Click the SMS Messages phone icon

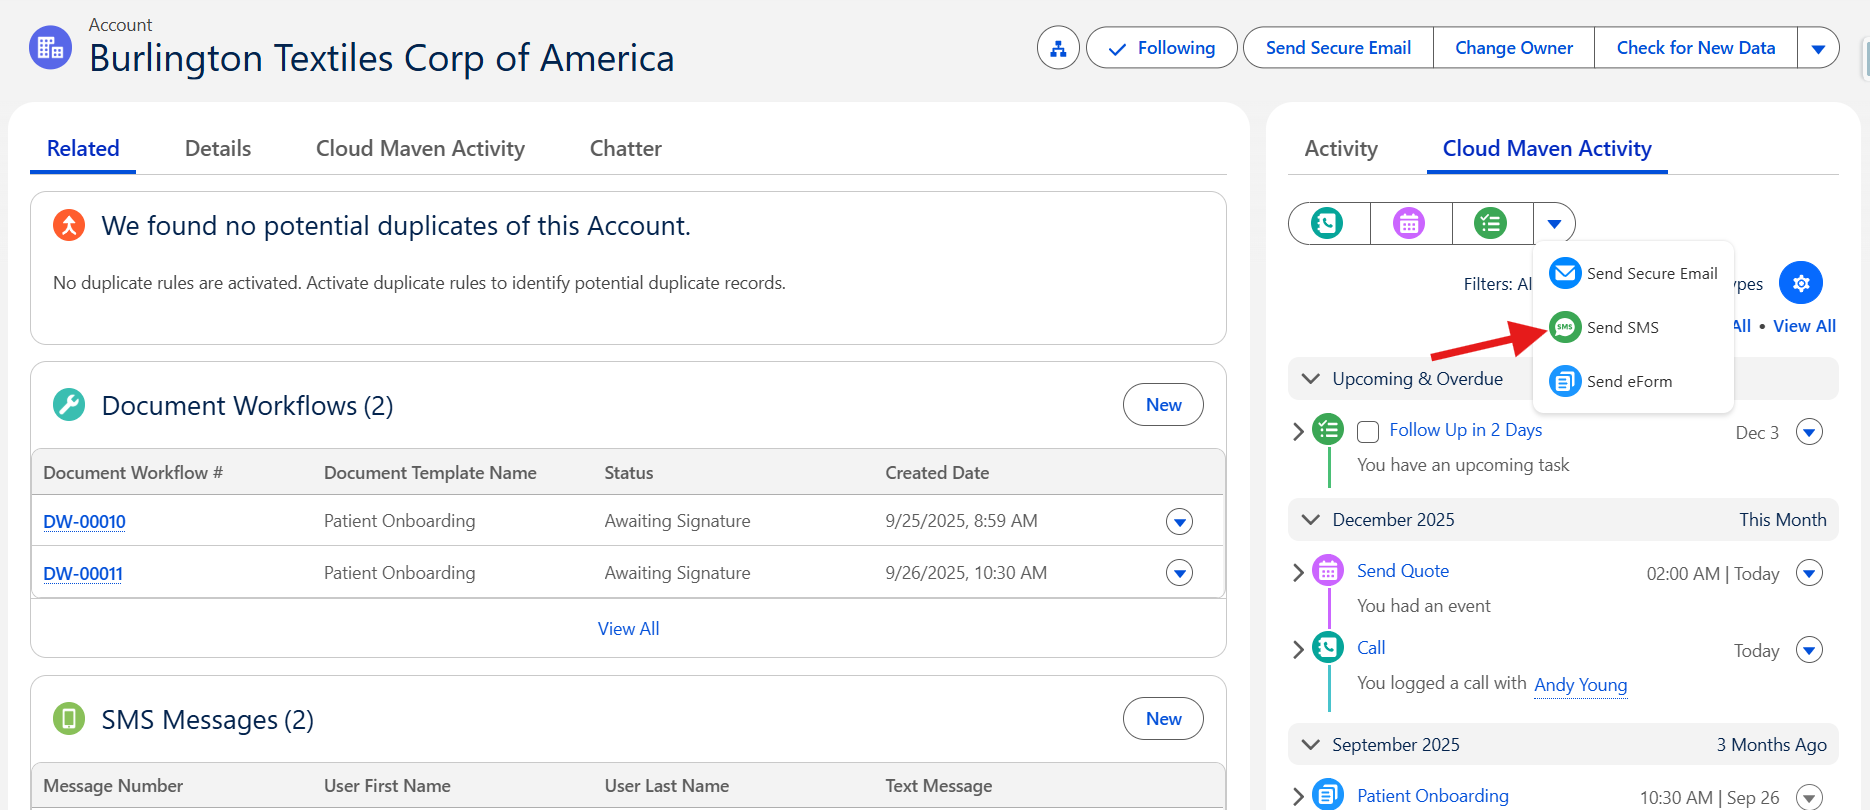click(x=69, y=719)
